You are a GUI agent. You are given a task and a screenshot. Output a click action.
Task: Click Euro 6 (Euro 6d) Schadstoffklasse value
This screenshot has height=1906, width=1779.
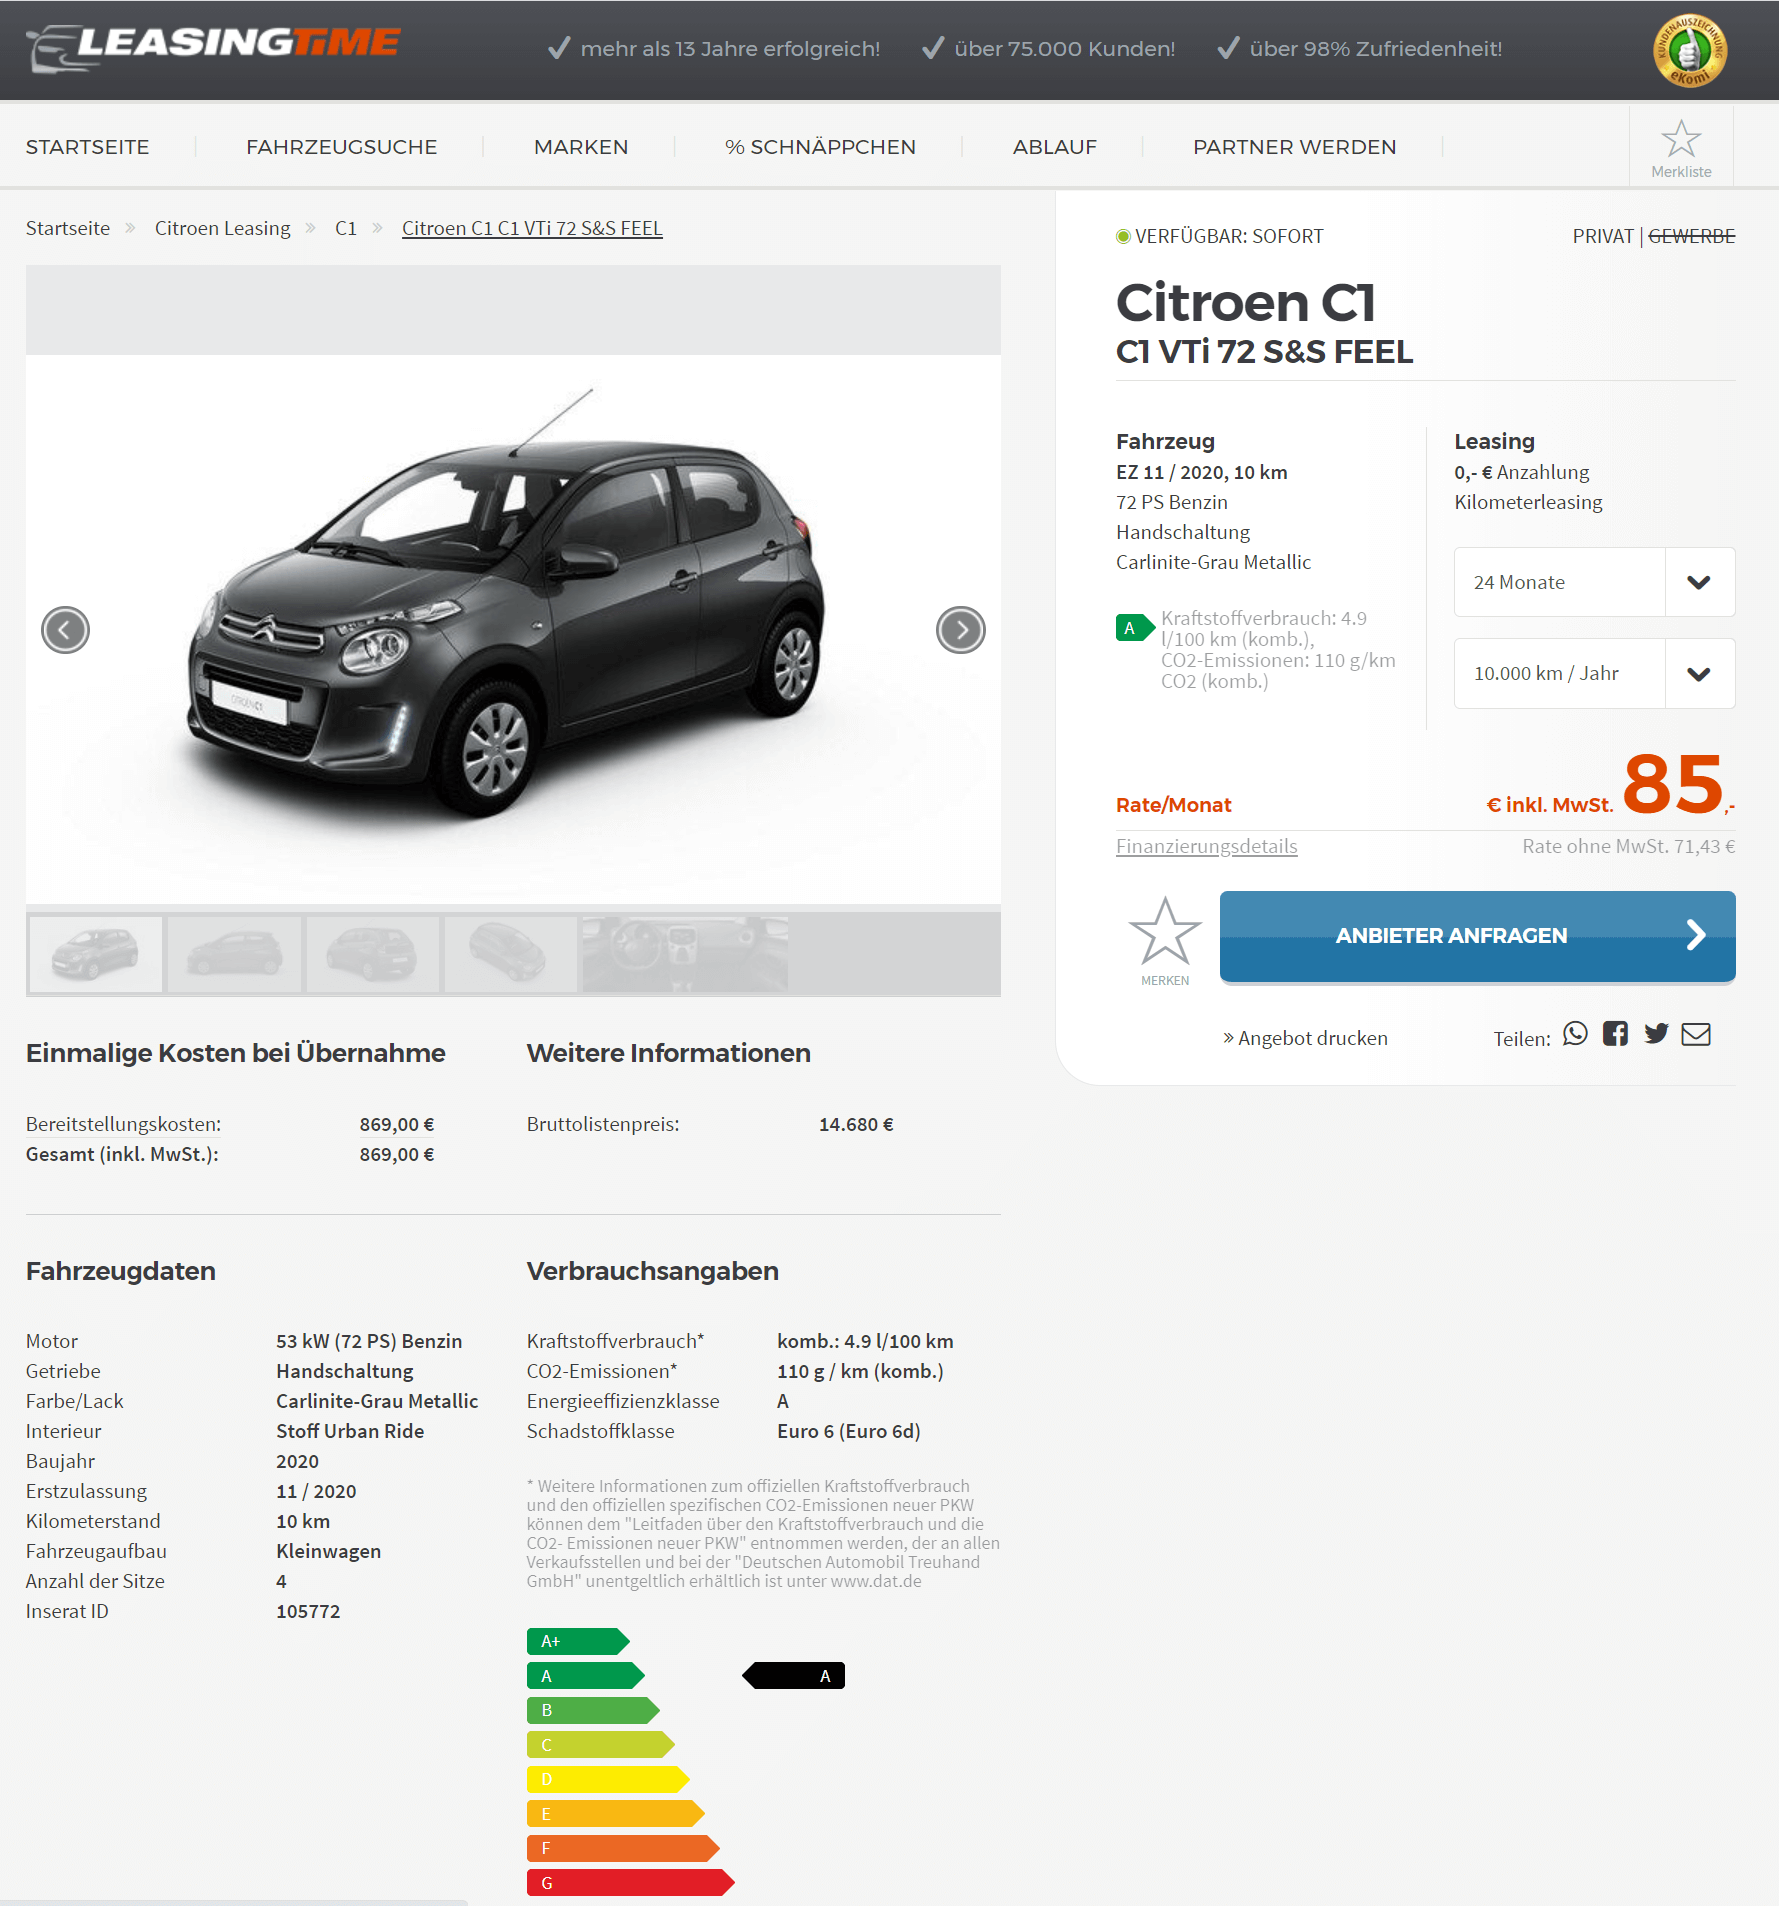(848, 1431)
